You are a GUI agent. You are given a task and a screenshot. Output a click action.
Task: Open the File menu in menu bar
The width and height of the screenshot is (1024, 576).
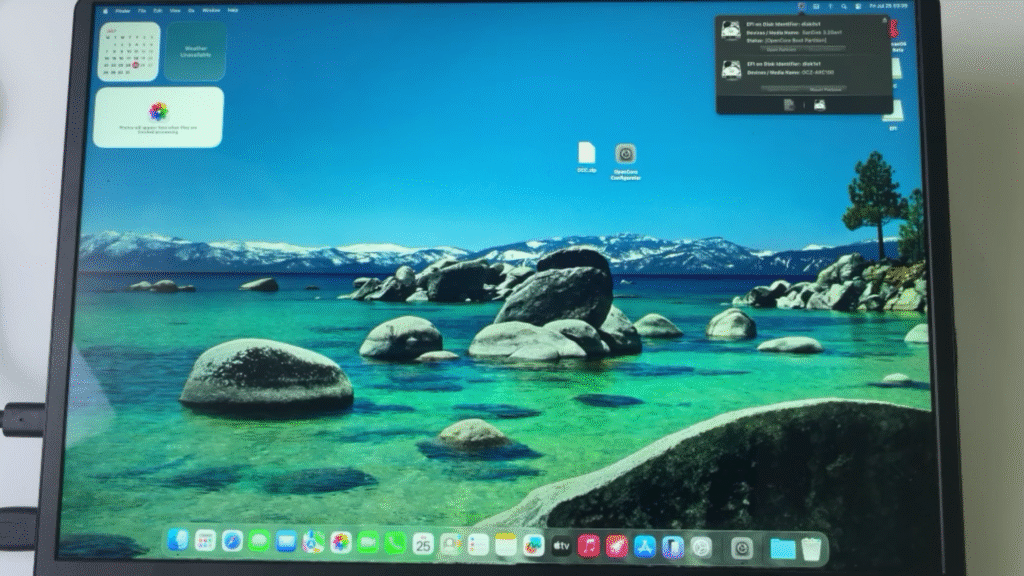tap(143, 10)
